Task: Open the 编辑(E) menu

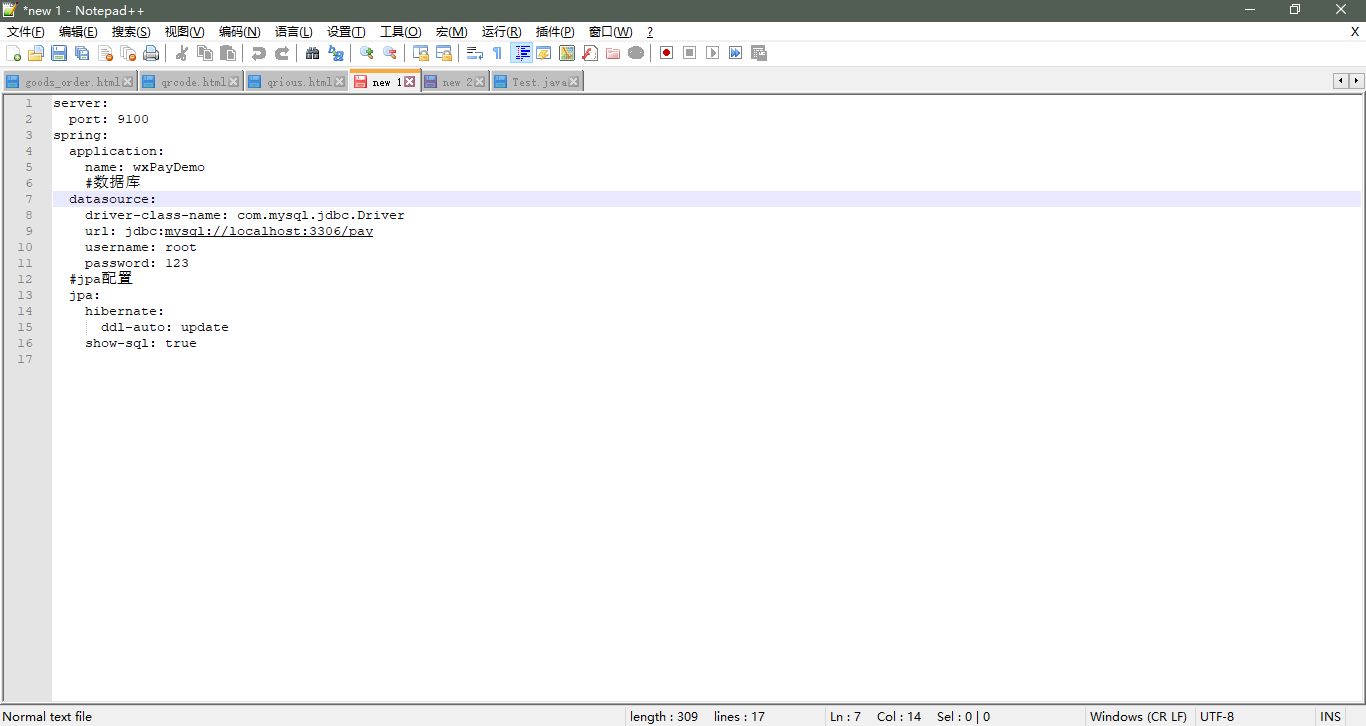Action: [78, 32]
